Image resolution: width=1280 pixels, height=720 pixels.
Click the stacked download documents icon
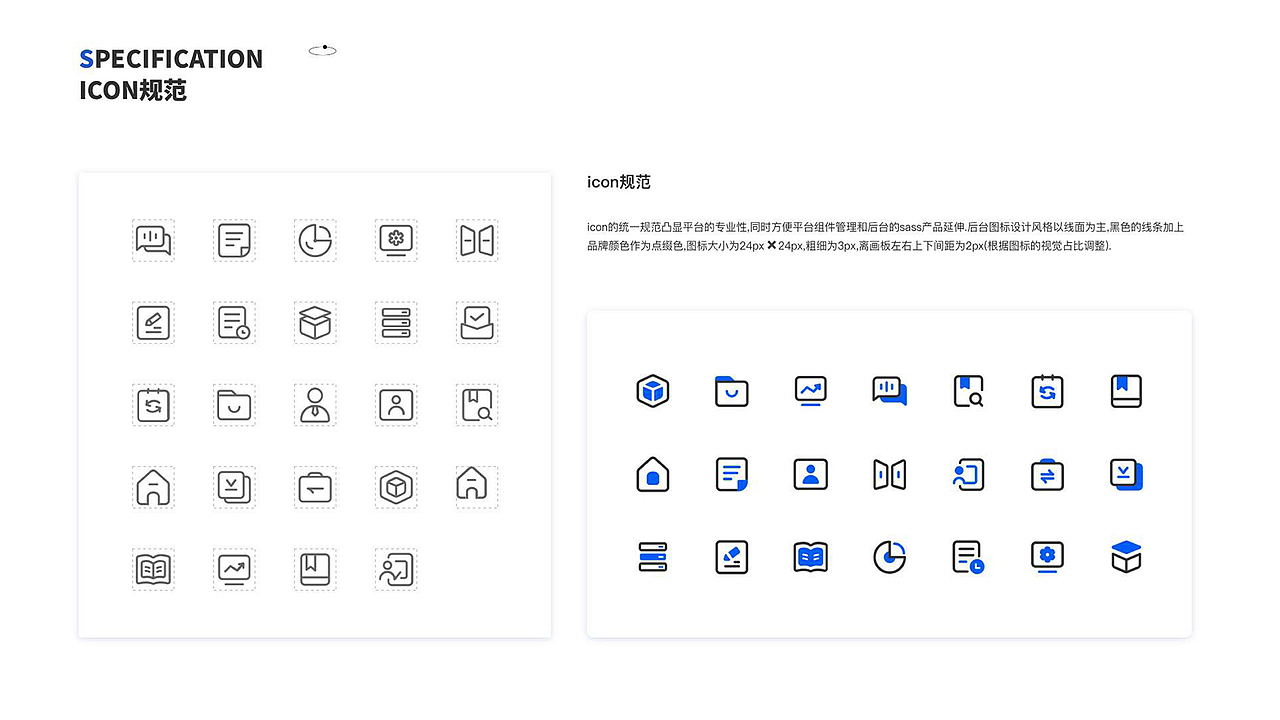pos(1126,474)
